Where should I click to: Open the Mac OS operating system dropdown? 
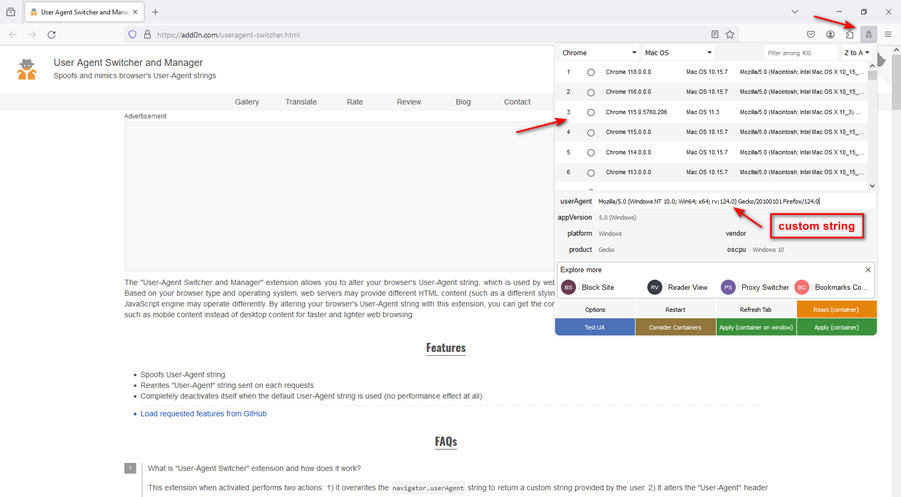tap(677, 52)
